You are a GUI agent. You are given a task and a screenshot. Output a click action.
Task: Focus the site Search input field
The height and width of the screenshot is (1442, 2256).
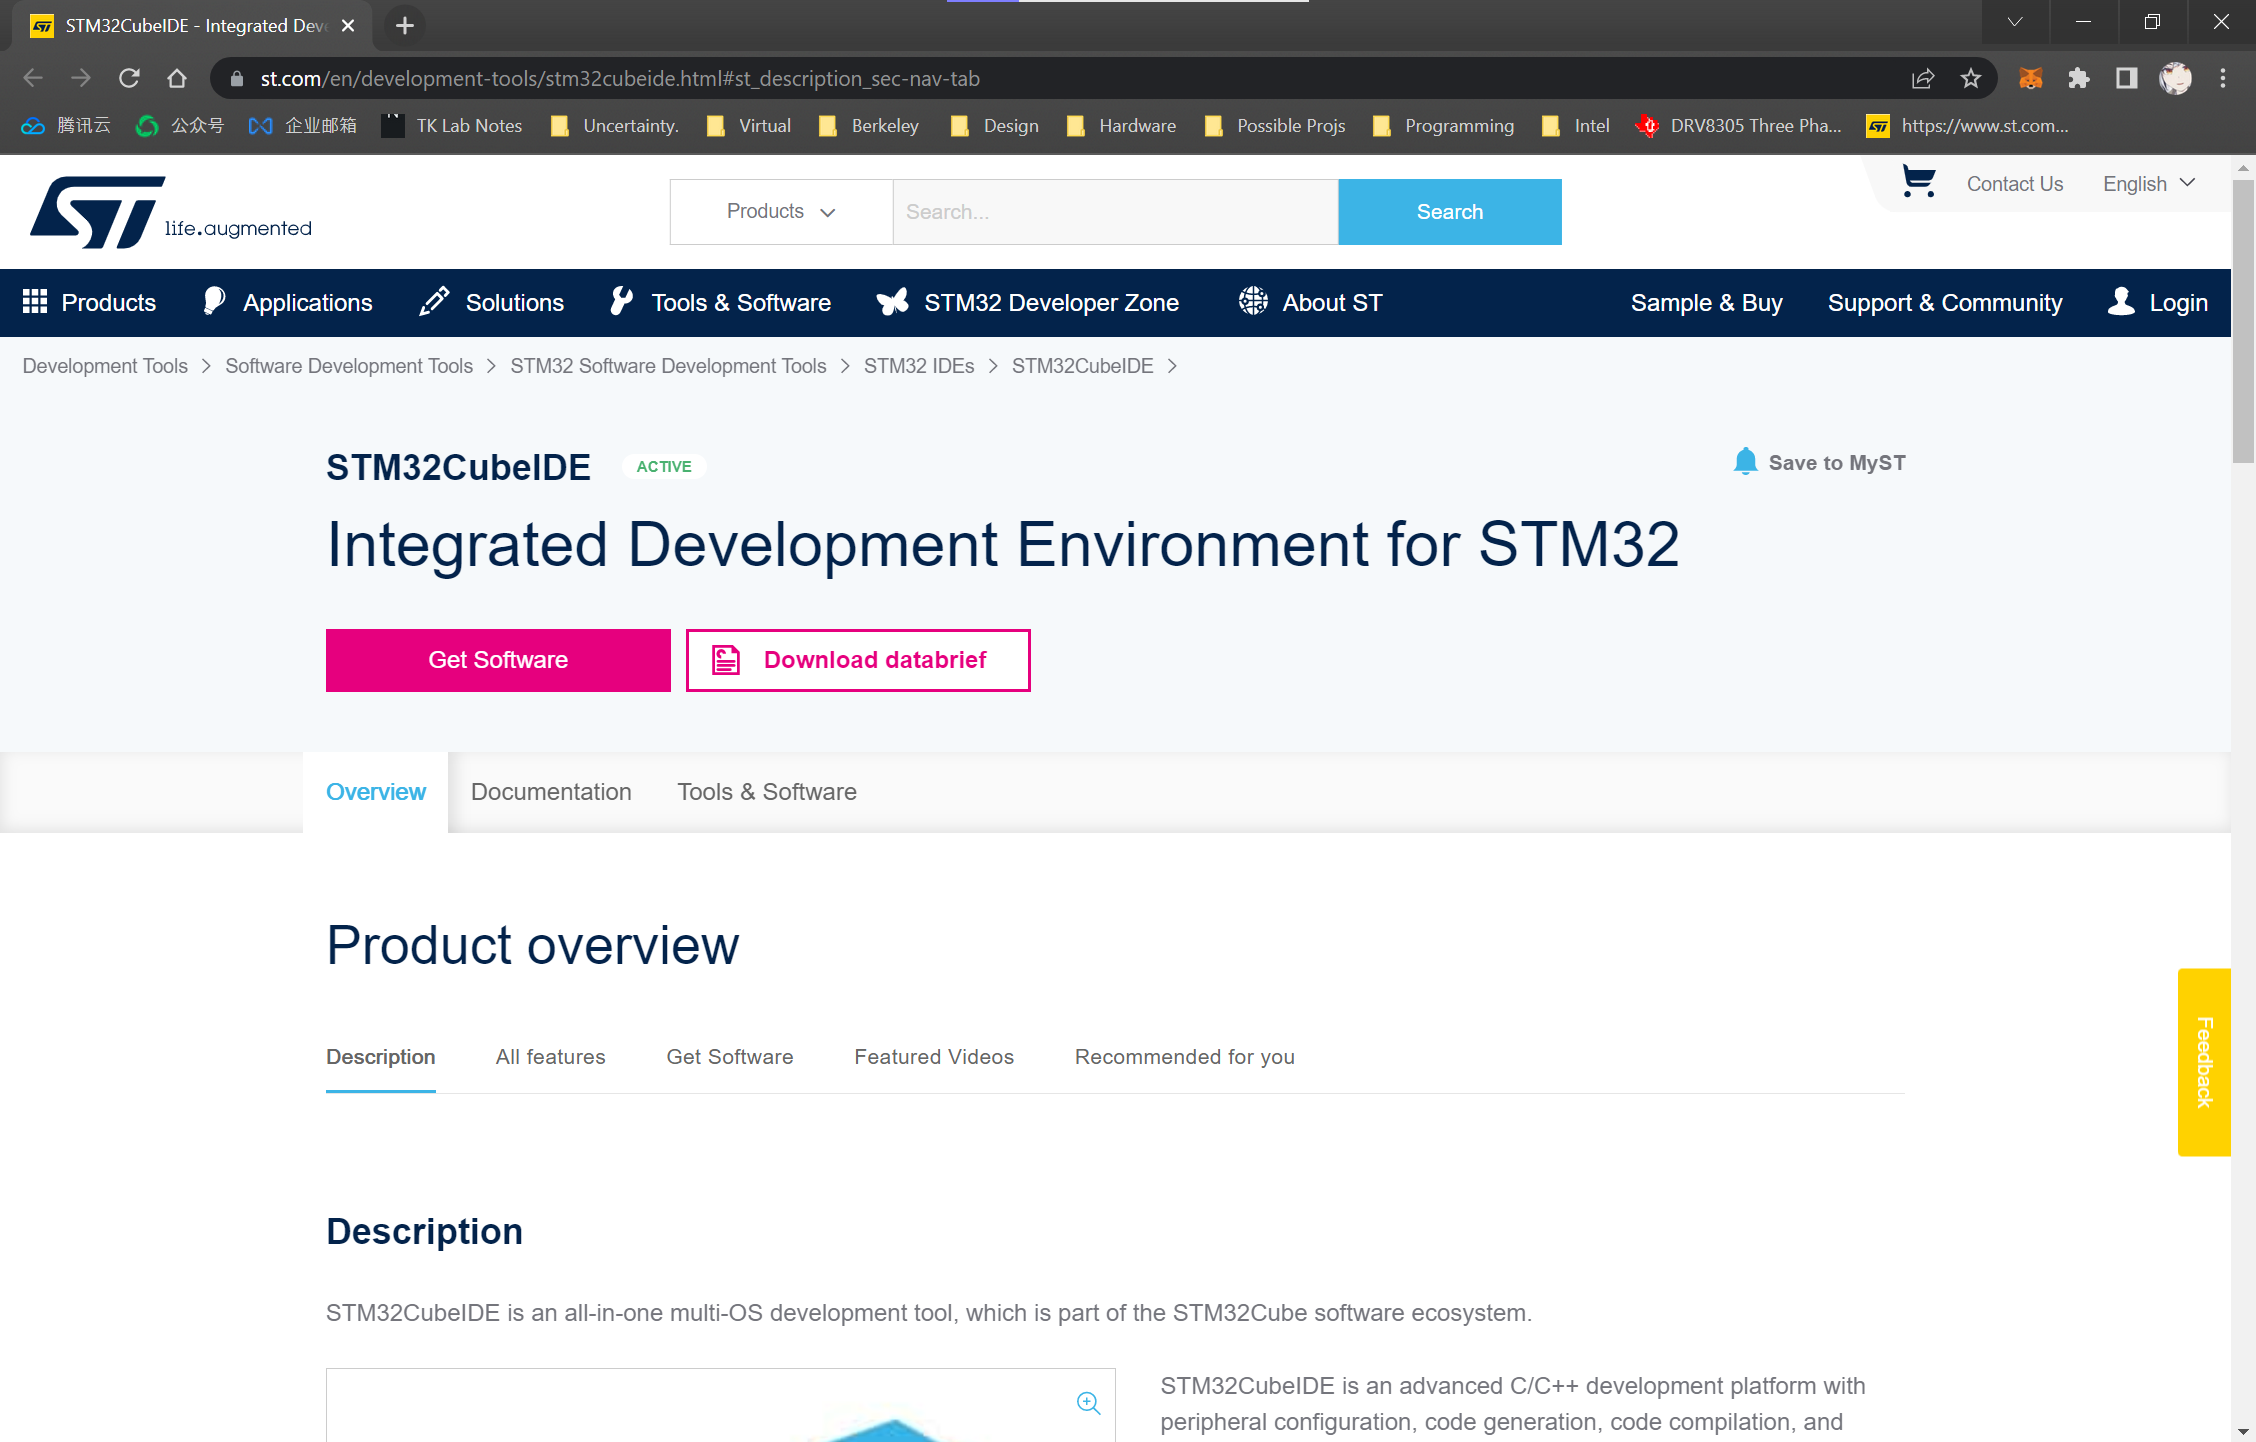click(1115, 212)
